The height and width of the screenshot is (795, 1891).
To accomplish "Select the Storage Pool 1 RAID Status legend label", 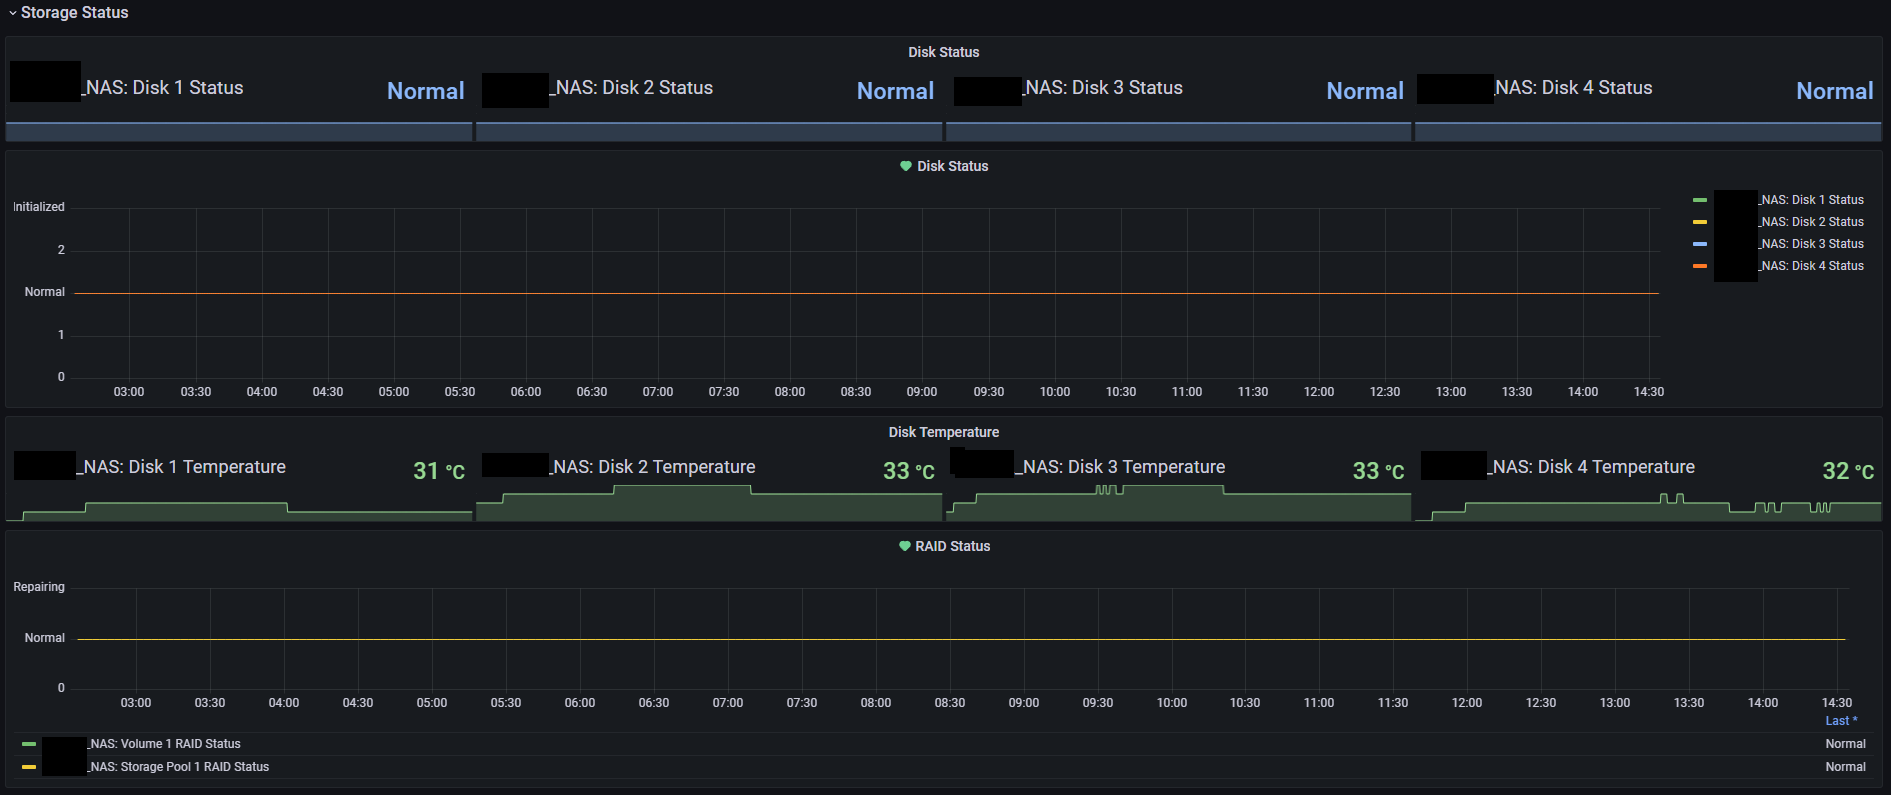I will [179, 767].
